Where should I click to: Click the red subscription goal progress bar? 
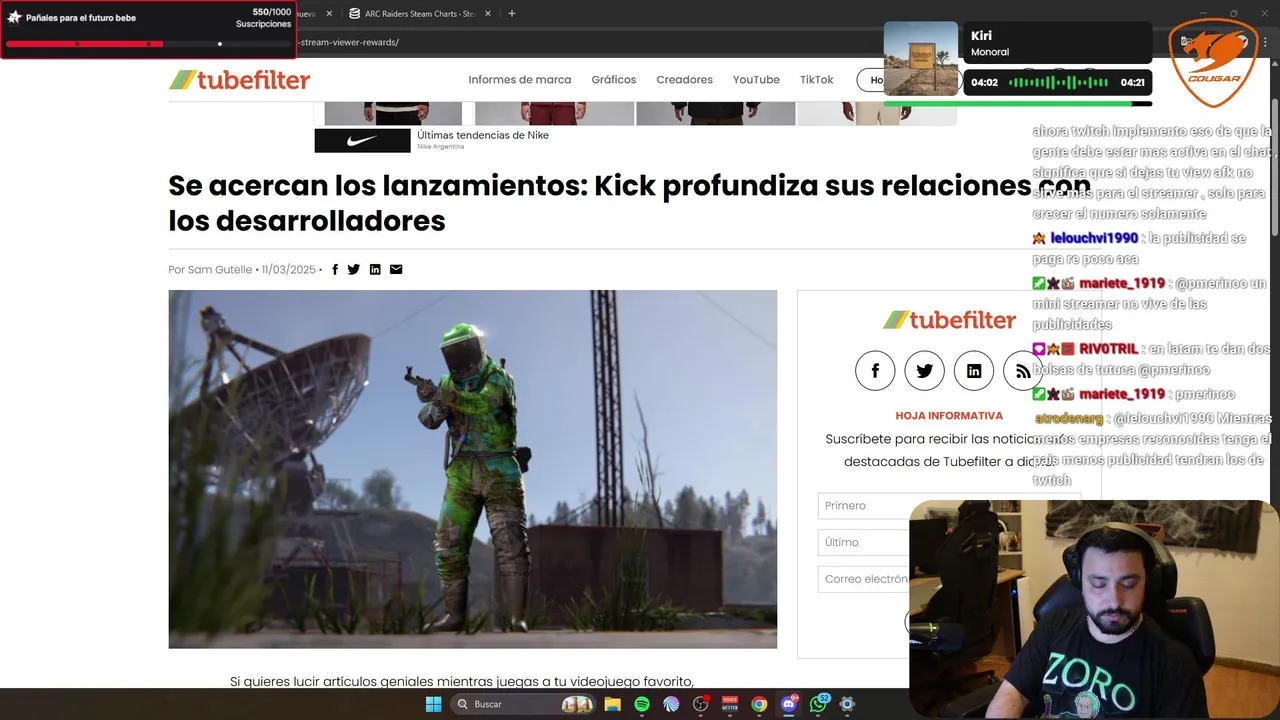148,44
